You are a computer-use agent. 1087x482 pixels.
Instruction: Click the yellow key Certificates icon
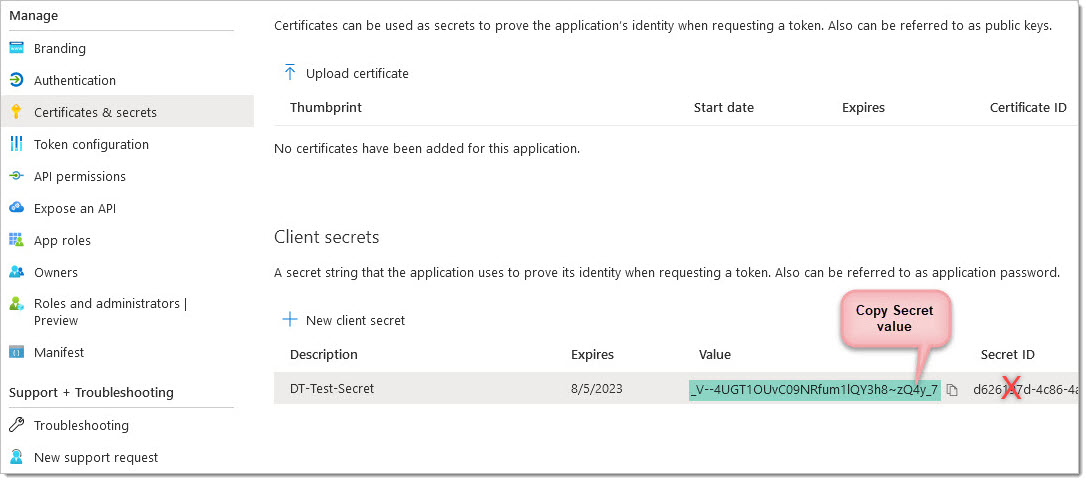point(17,112)
